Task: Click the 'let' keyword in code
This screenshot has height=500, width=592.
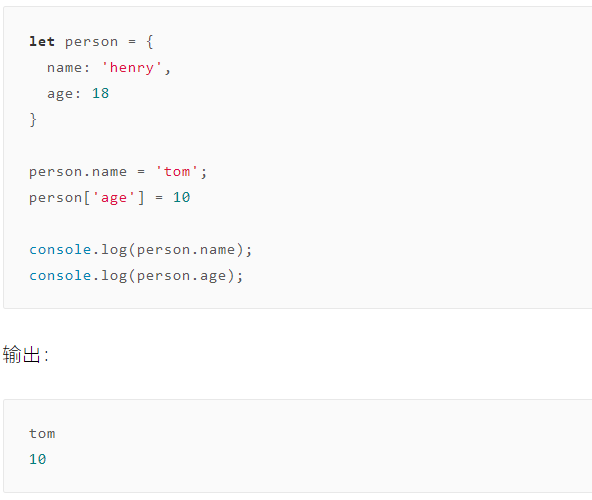Action: (x=42, y=41)
